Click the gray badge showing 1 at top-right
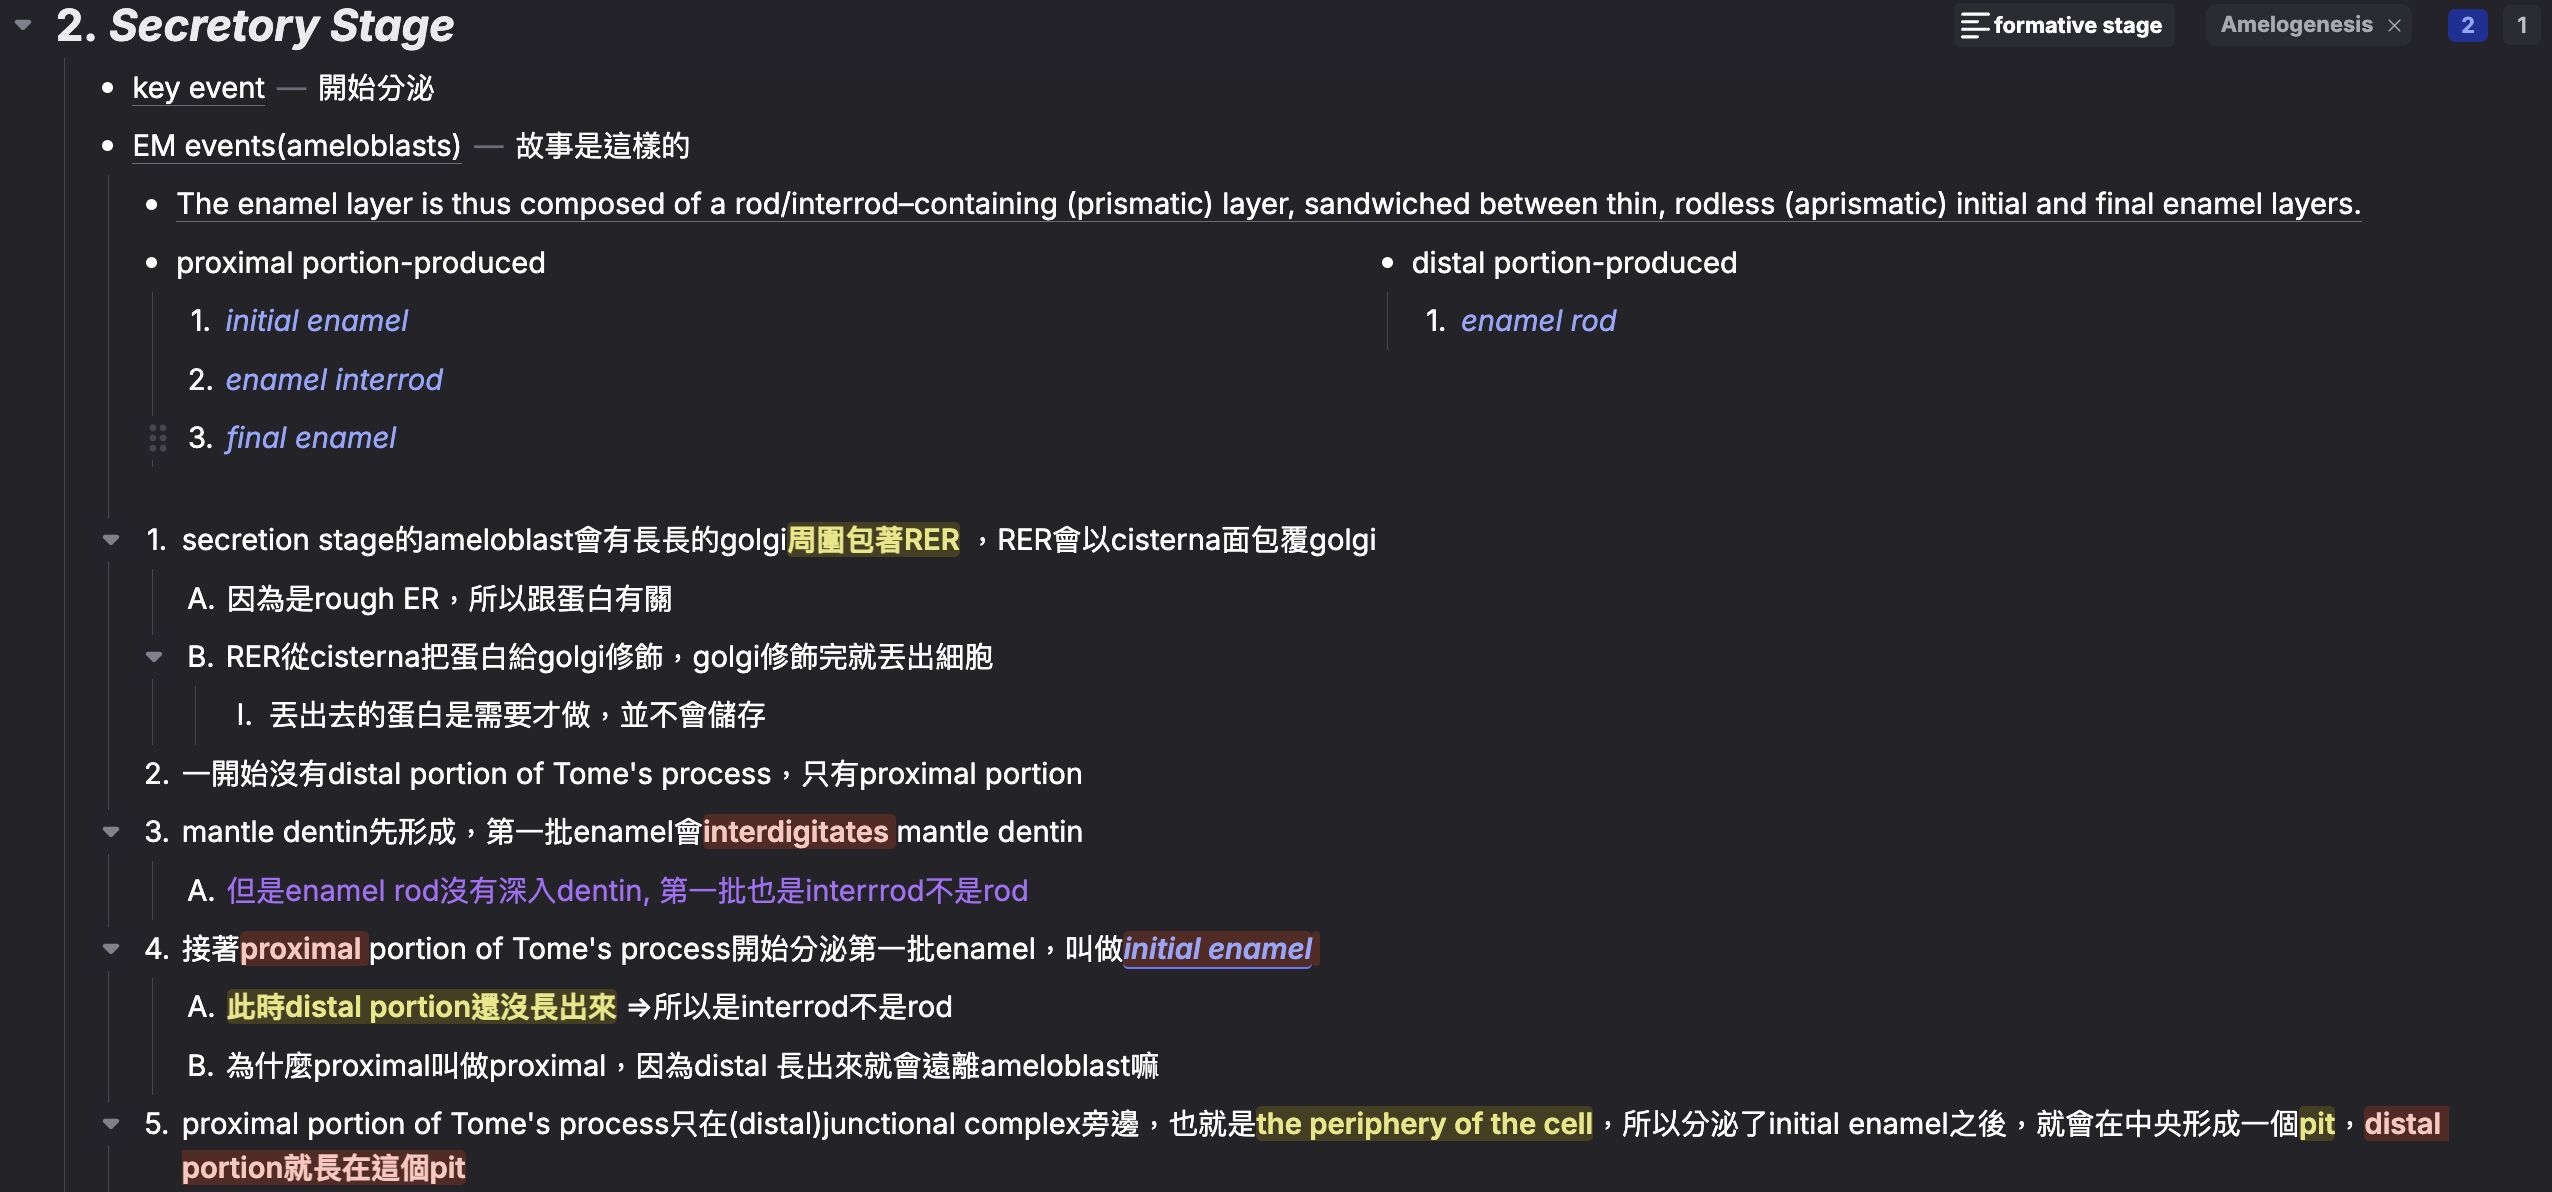Screen dimensions: 2552x1192 tap(2522, 25)
